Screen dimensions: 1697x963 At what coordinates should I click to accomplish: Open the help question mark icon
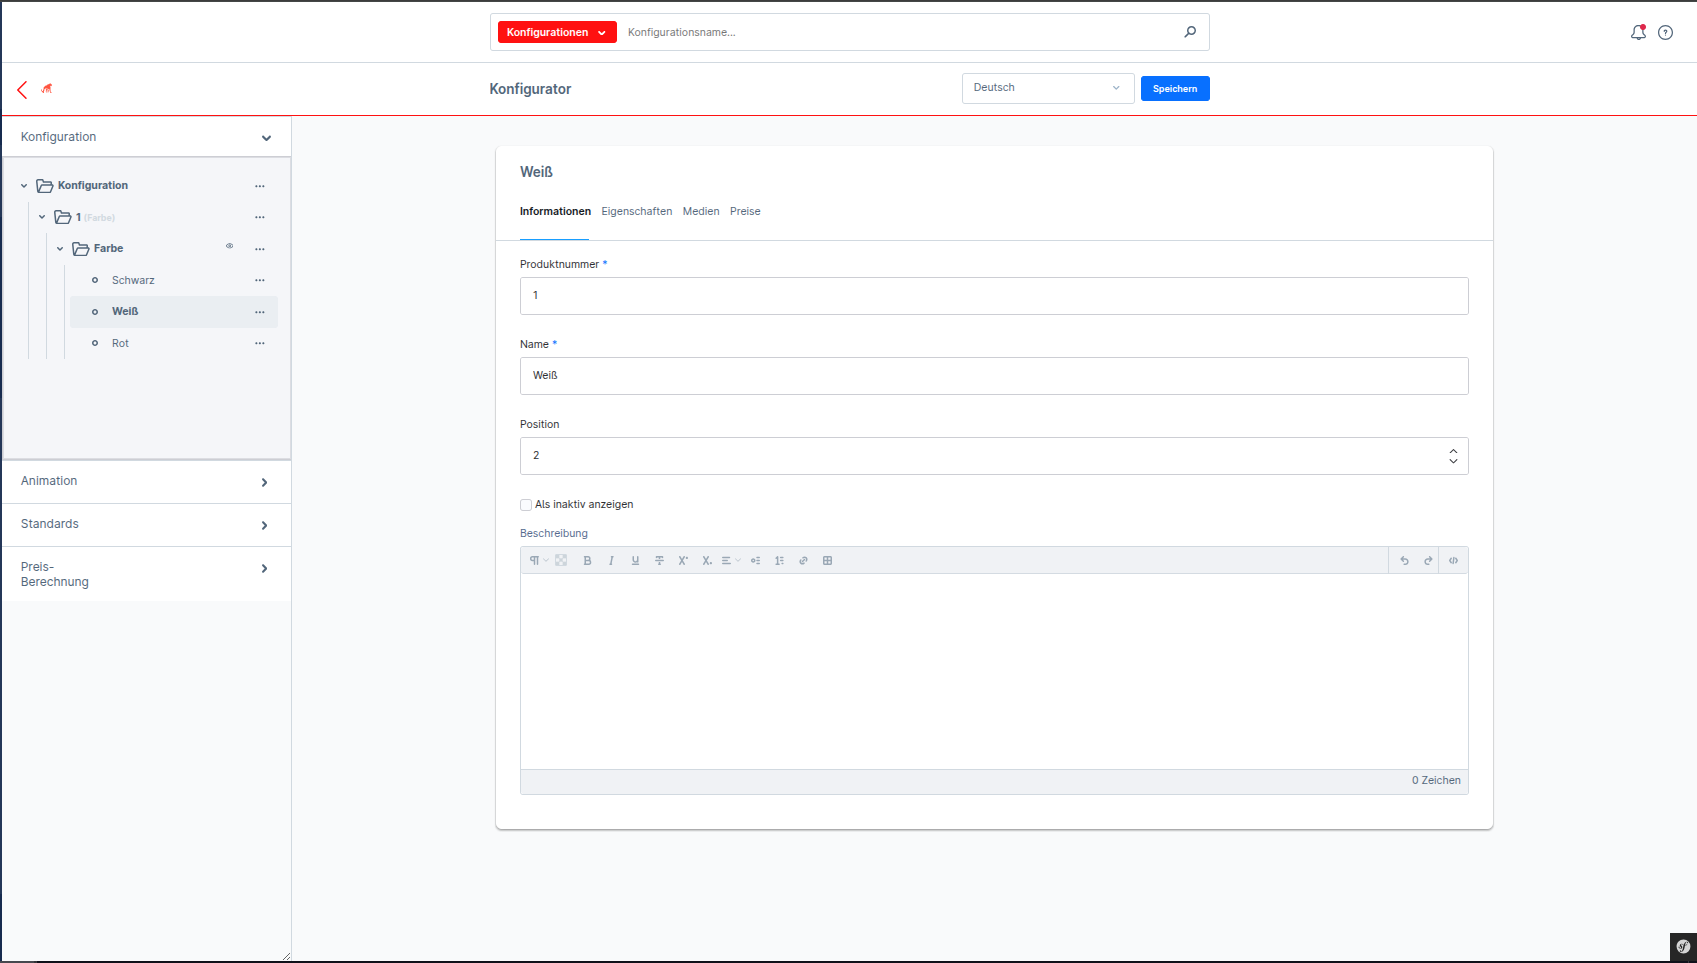(1665, 32)
